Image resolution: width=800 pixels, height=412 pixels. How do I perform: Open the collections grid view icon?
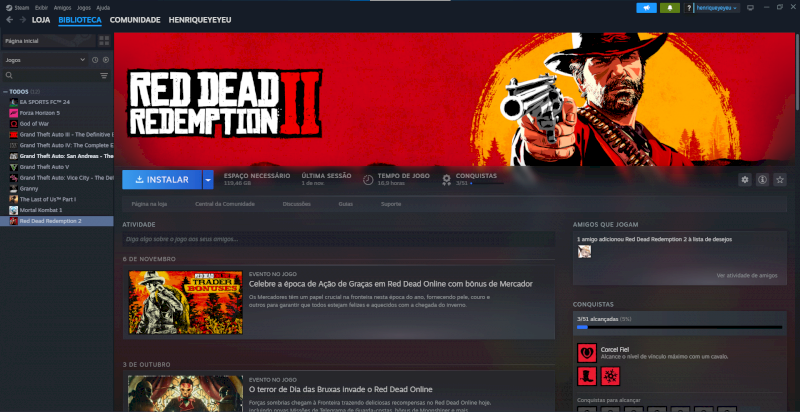pos(104,41)
